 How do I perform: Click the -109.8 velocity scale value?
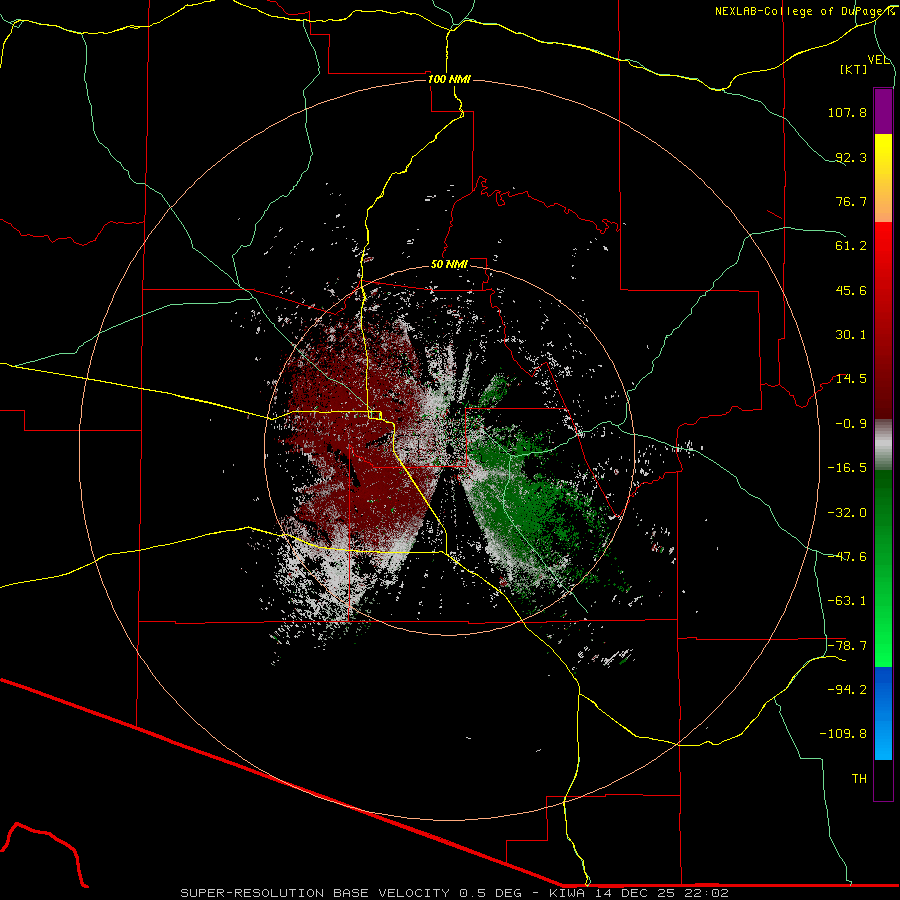coord(843,734)
